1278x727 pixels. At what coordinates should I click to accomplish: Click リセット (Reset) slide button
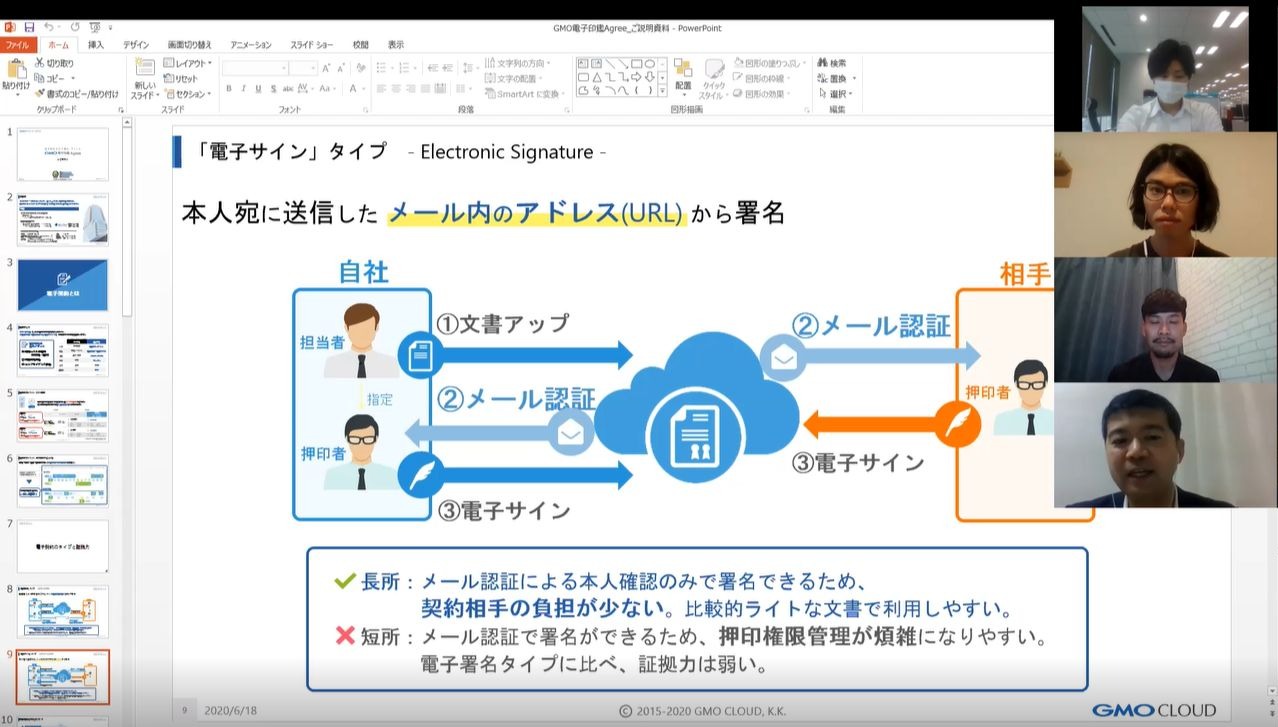[x=180, y=78]
